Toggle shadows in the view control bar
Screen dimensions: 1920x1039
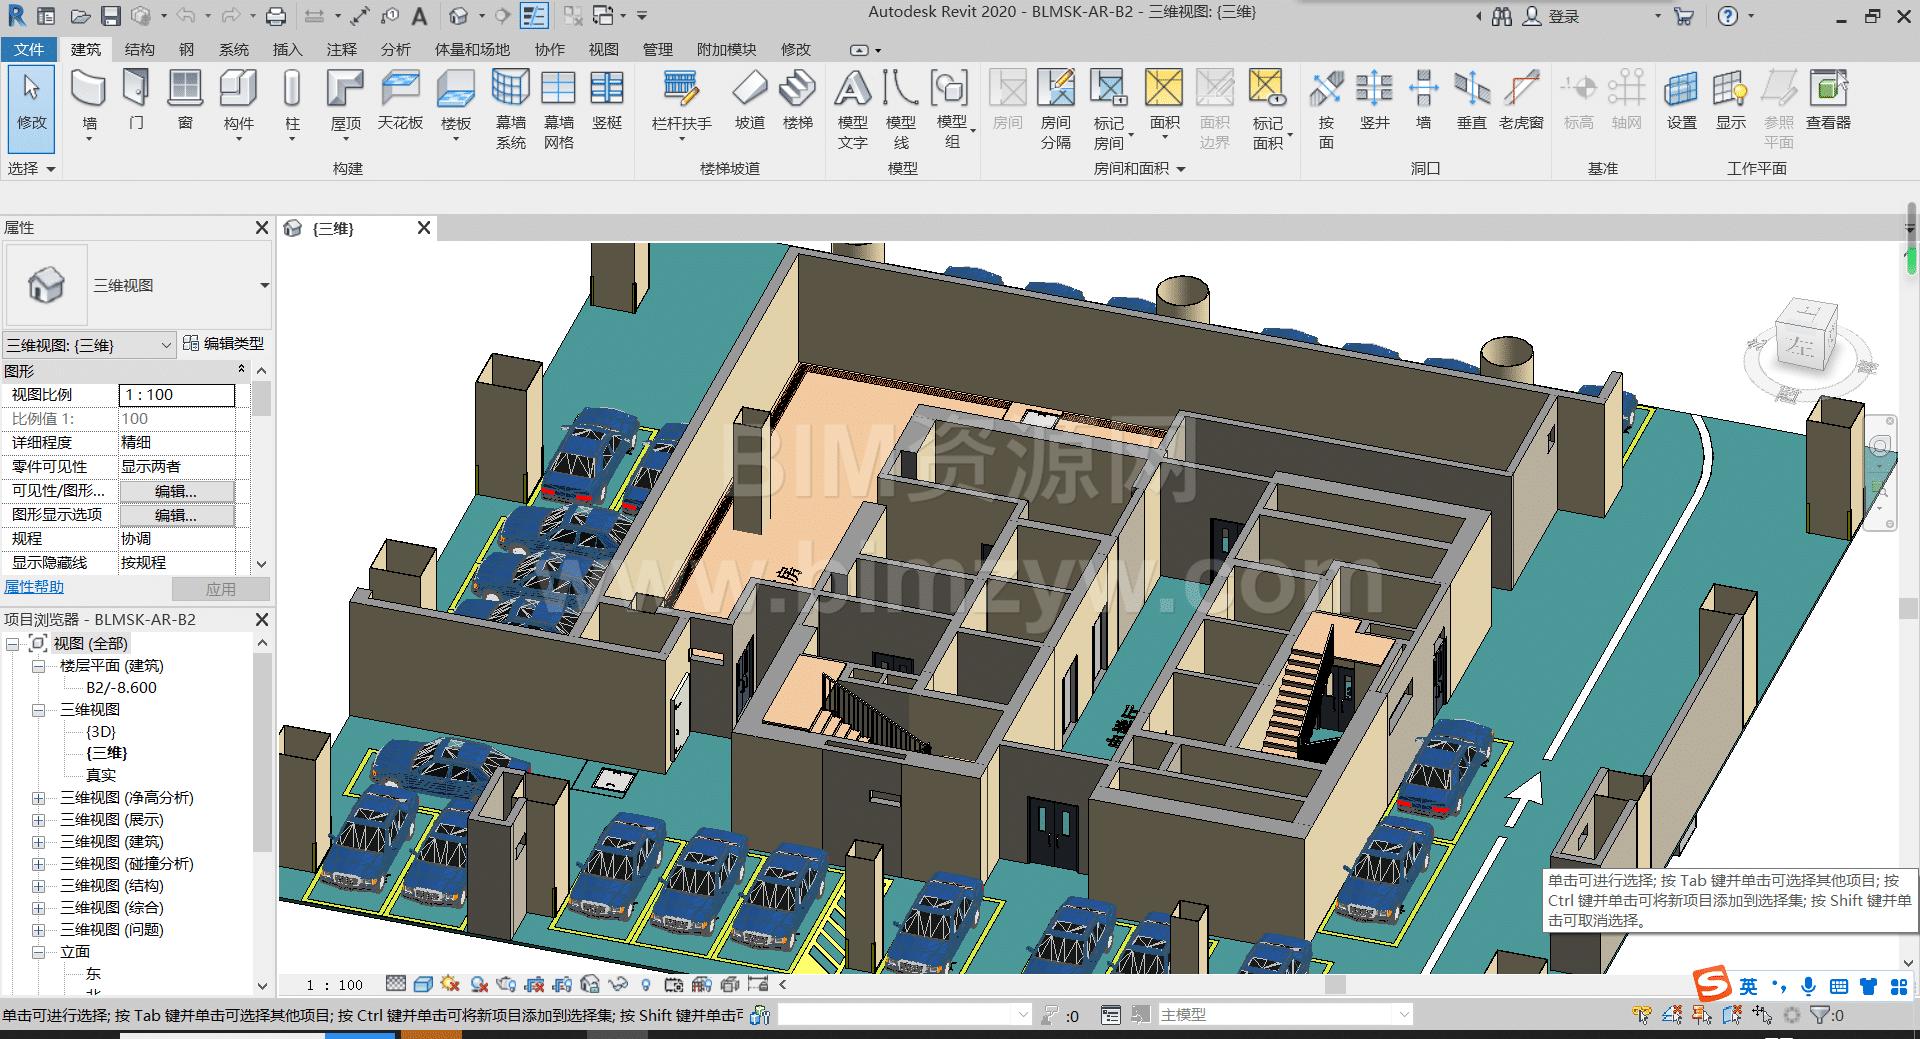click(479, 985)
